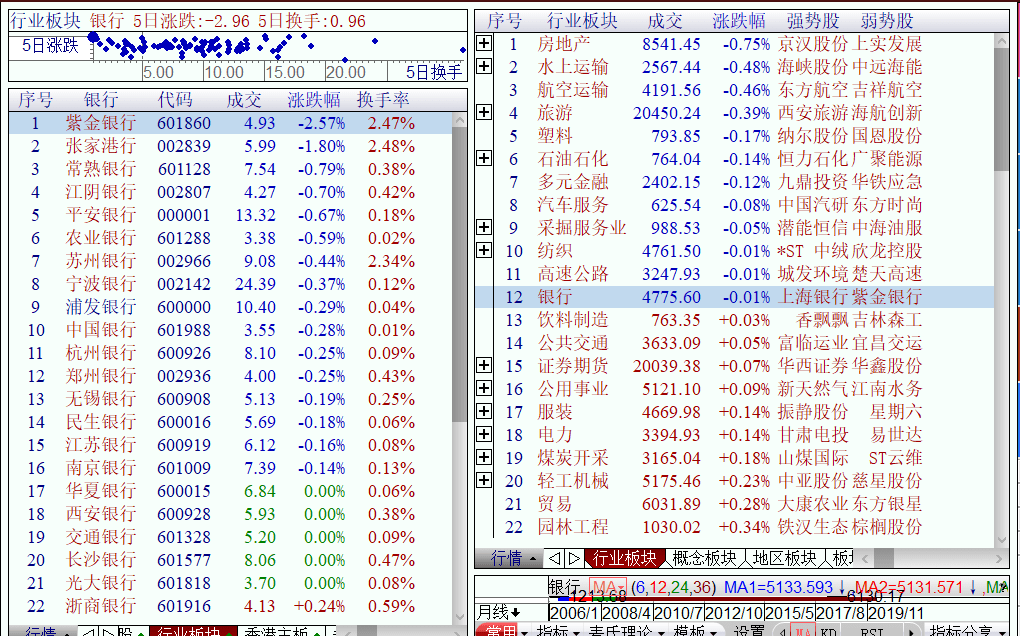Select the 紫金银行 row in bank list

(x=230, y=123)
